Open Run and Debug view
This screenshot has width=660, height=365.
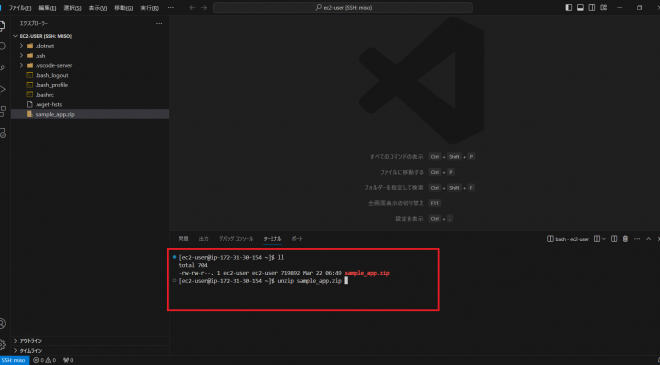click(3, 89)
